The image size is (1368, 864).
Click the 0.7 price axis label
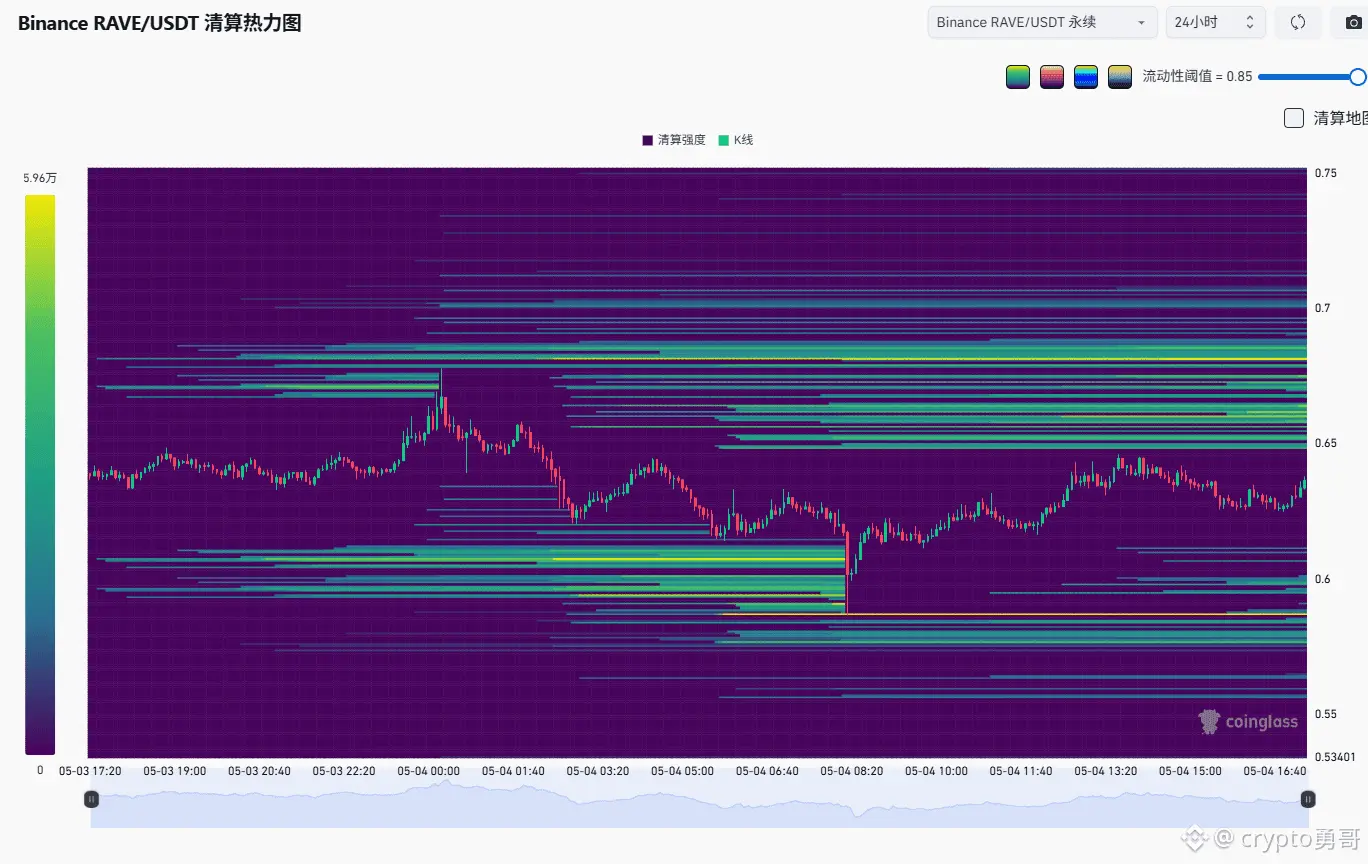click(x=1322, y=308)
